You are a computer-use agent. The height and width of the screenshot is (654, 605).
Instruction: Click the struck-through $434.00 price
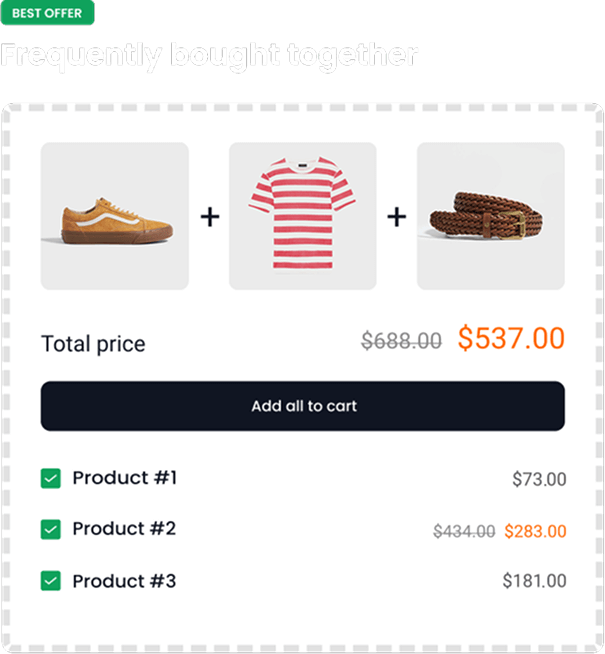click(x=464, y=531)
